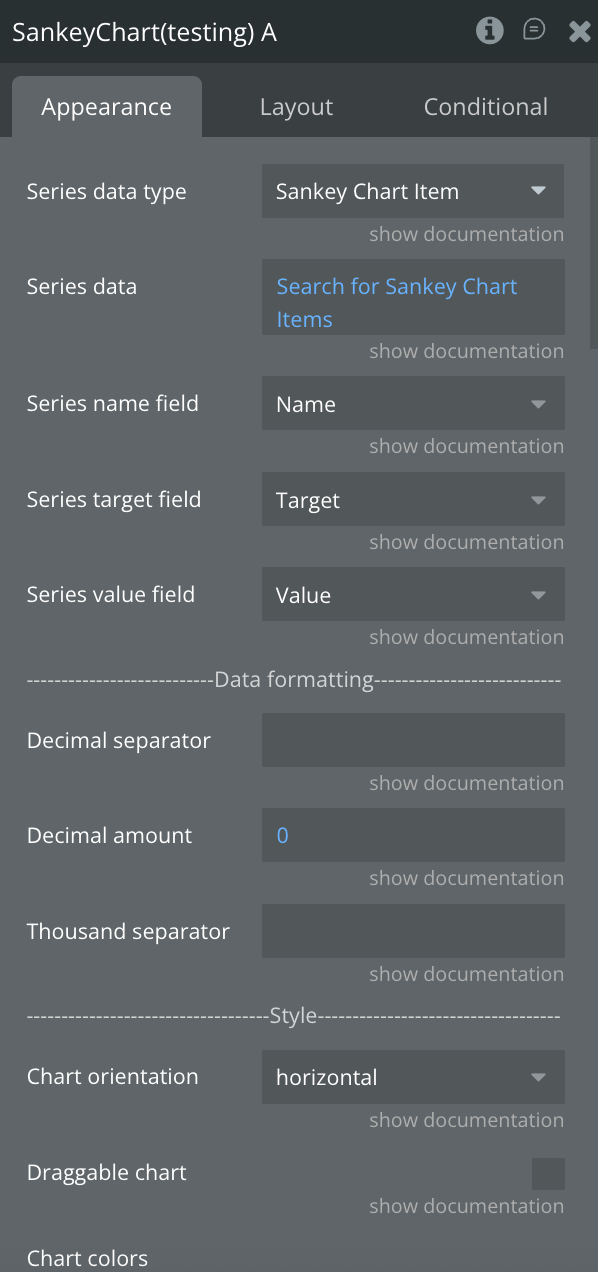The width and height of the screenshot is (598, 1272).
Task: Click the Thousand separator input field
Action: point(413,931)
